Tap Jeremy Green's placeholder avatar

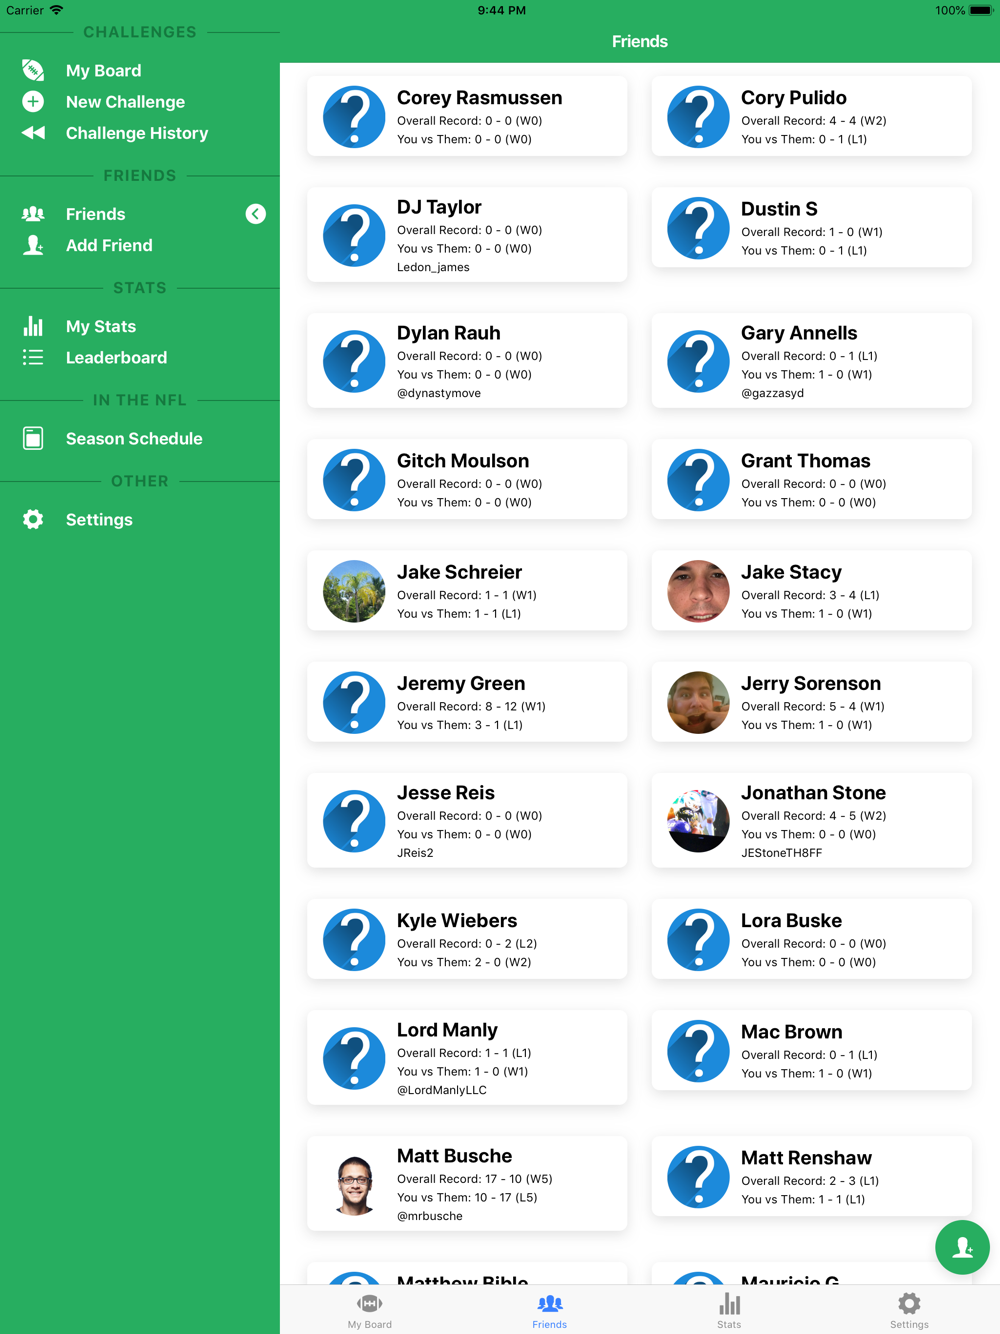(354, 702)
